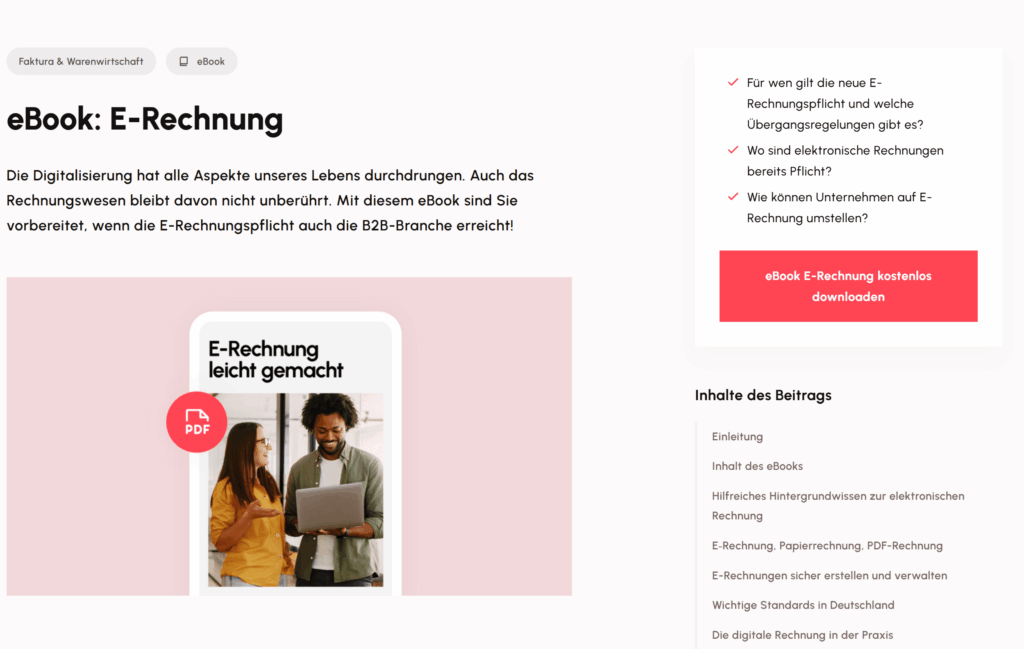Click the 'eBook: E-Rechnung' page heading

coord(144,119)
